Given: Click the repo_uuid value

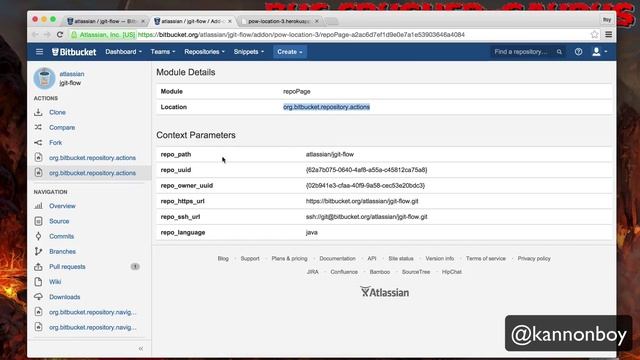Looking at the screenshot, I should click(367, 170).
